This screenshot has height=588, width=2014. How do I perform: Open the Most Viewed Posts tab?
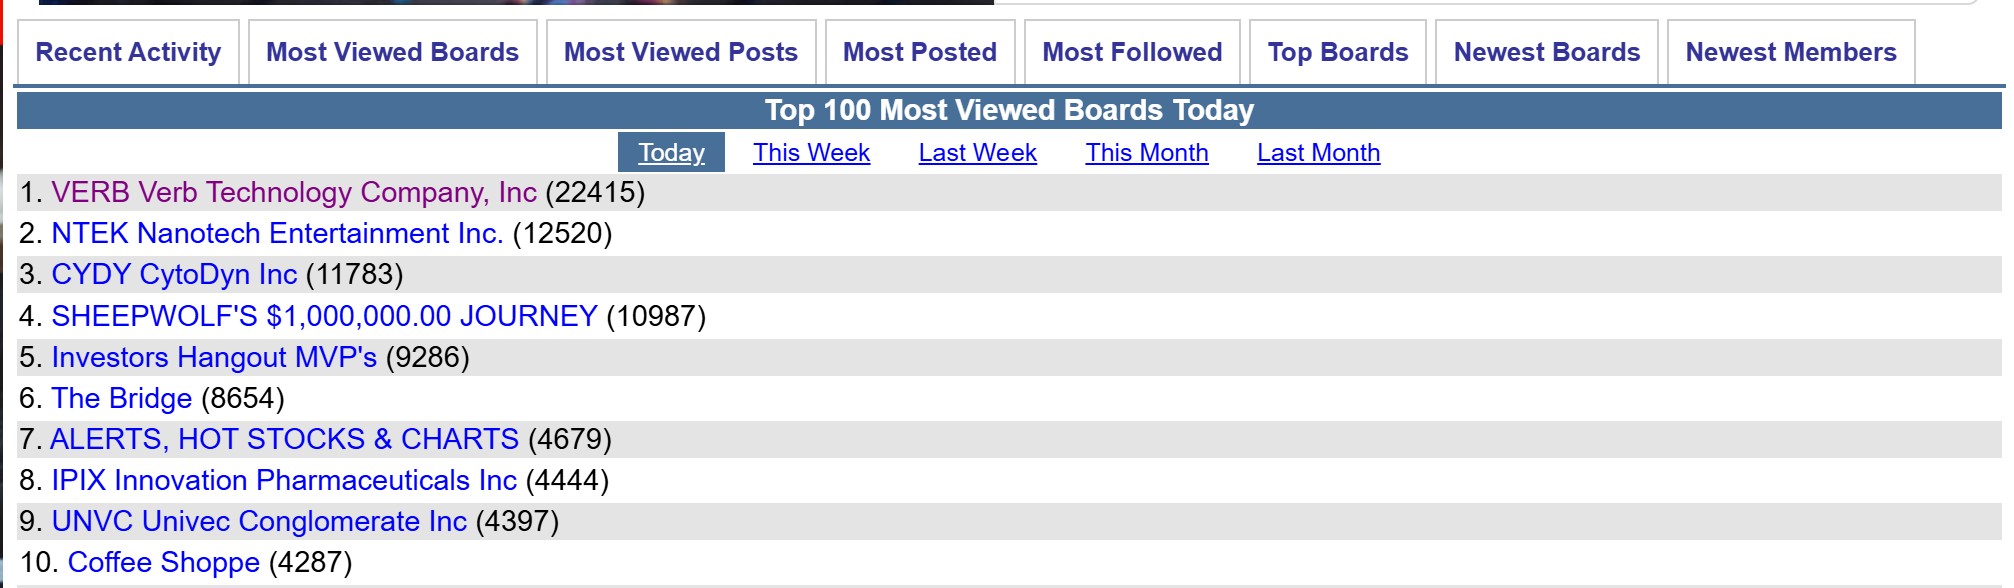pos(681,52)
